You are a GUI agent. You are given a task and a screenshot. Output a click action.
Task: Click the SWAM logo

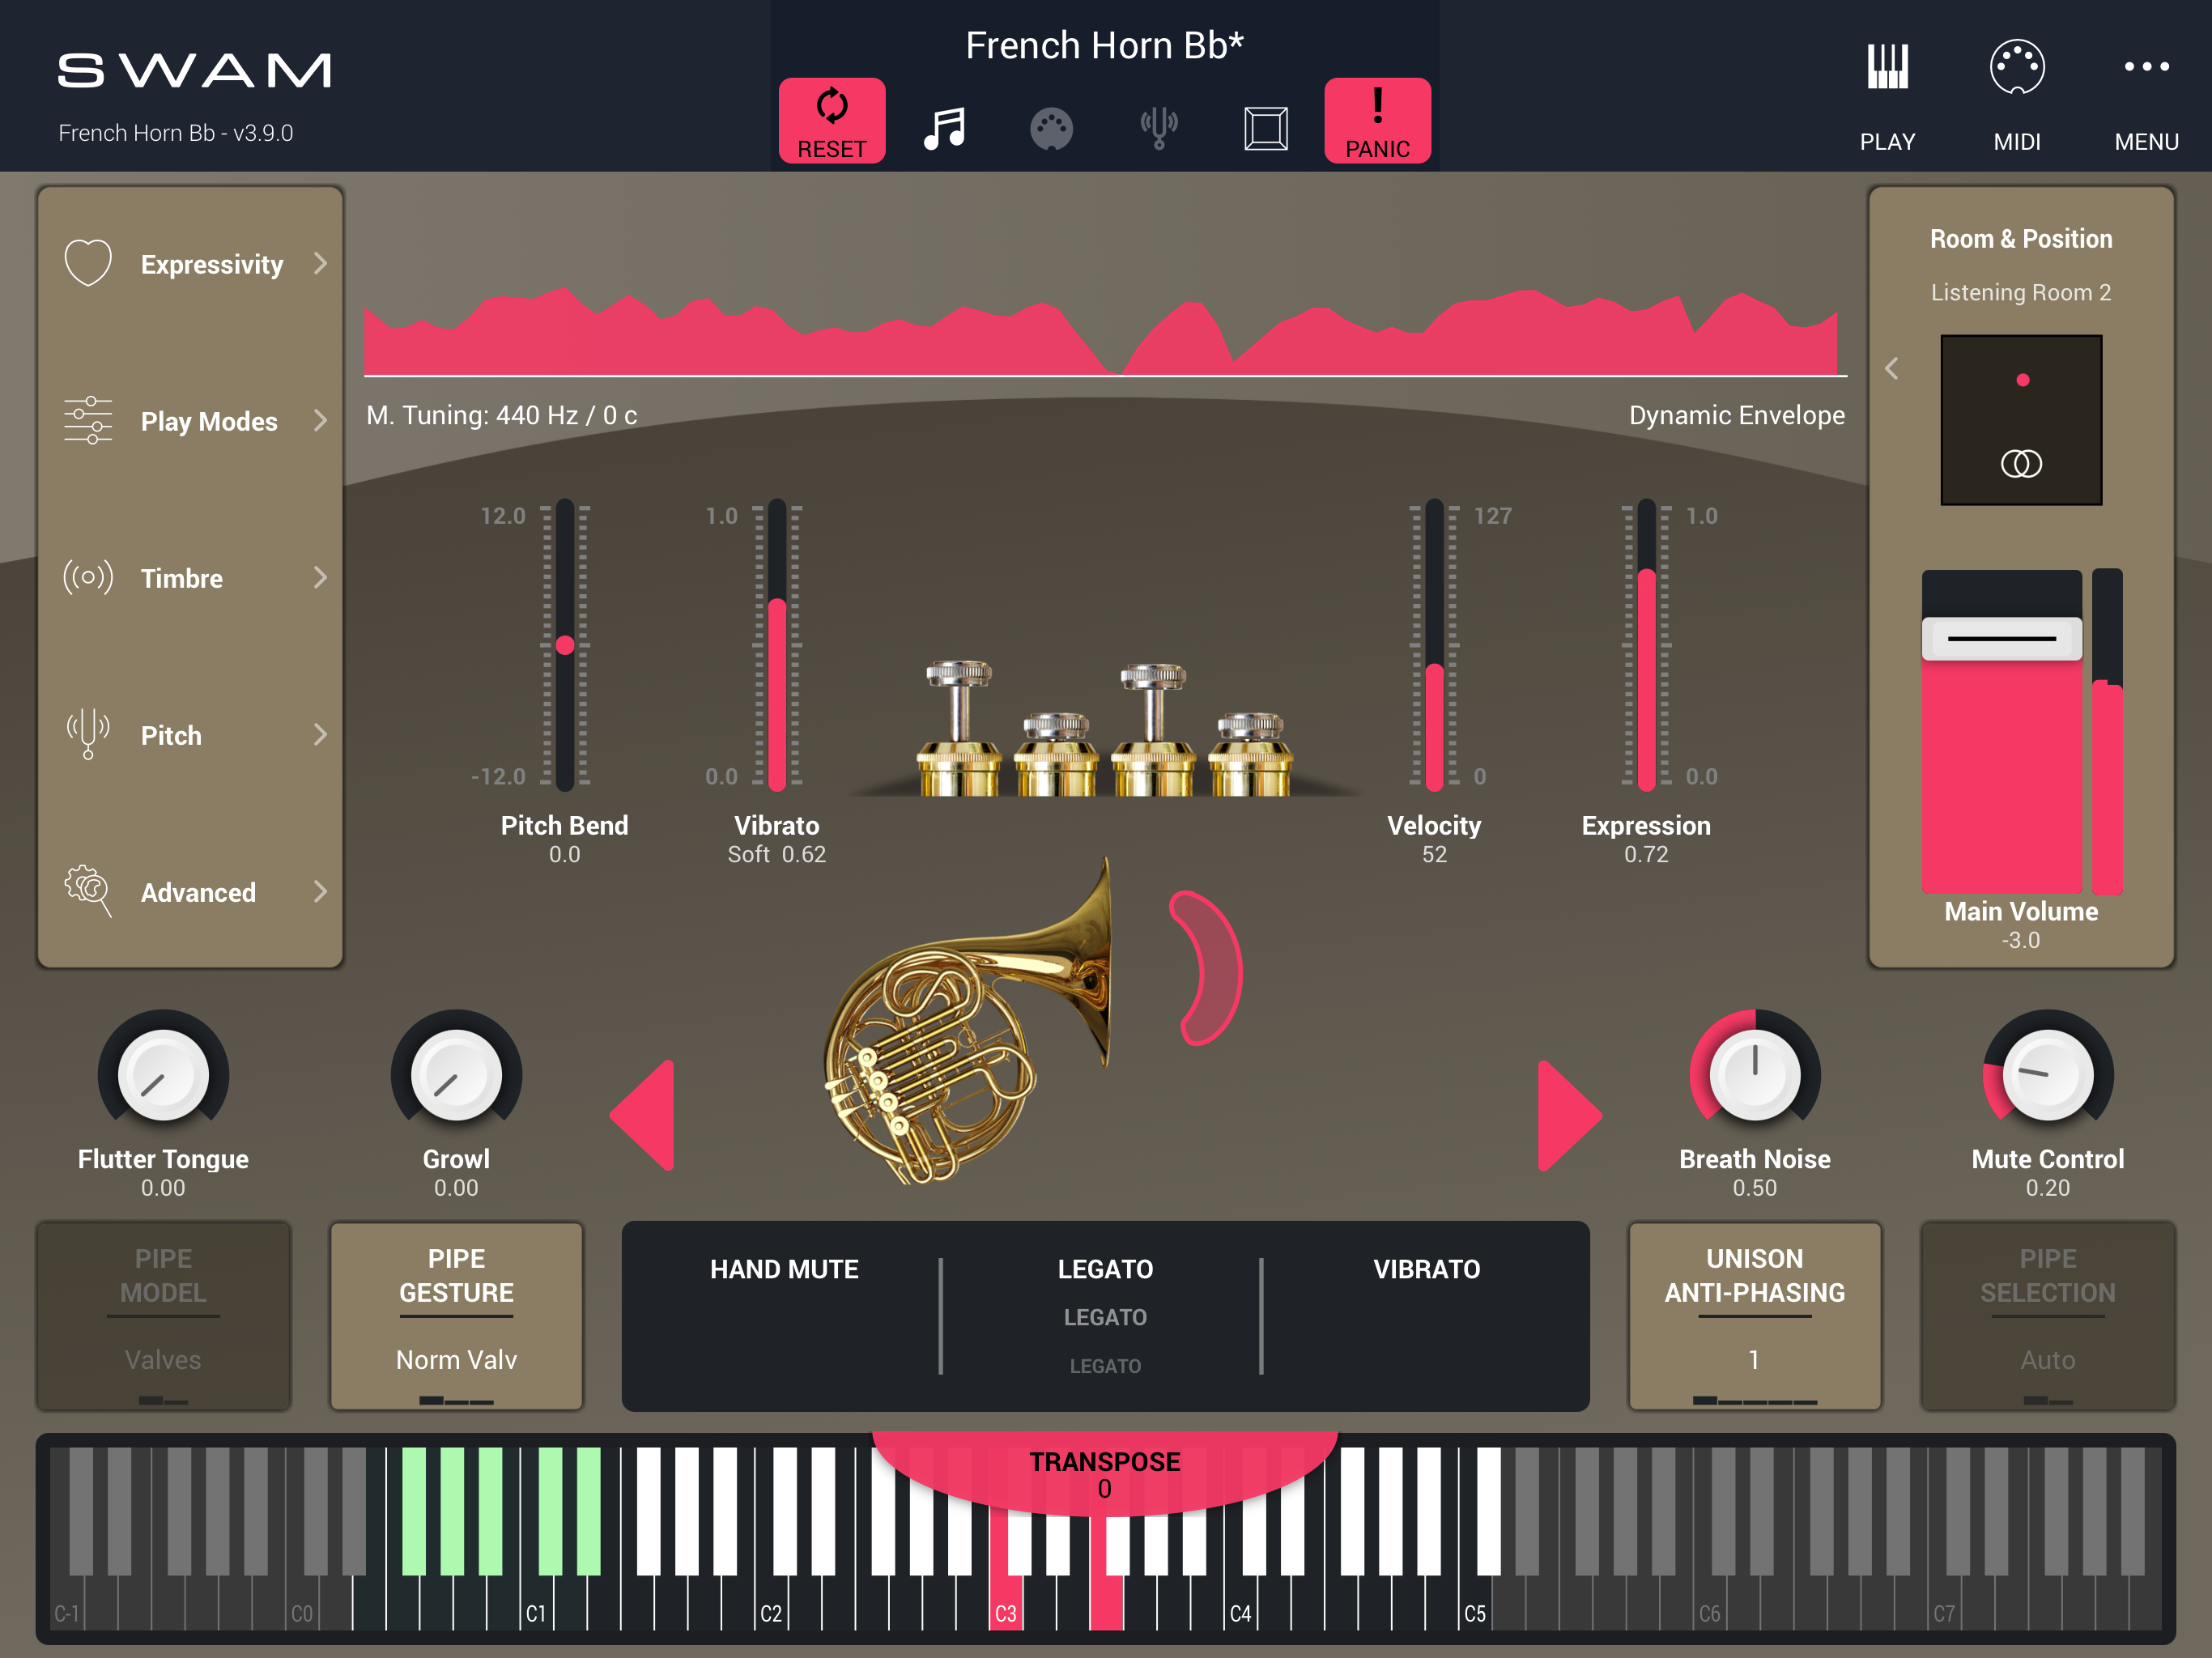194,70
